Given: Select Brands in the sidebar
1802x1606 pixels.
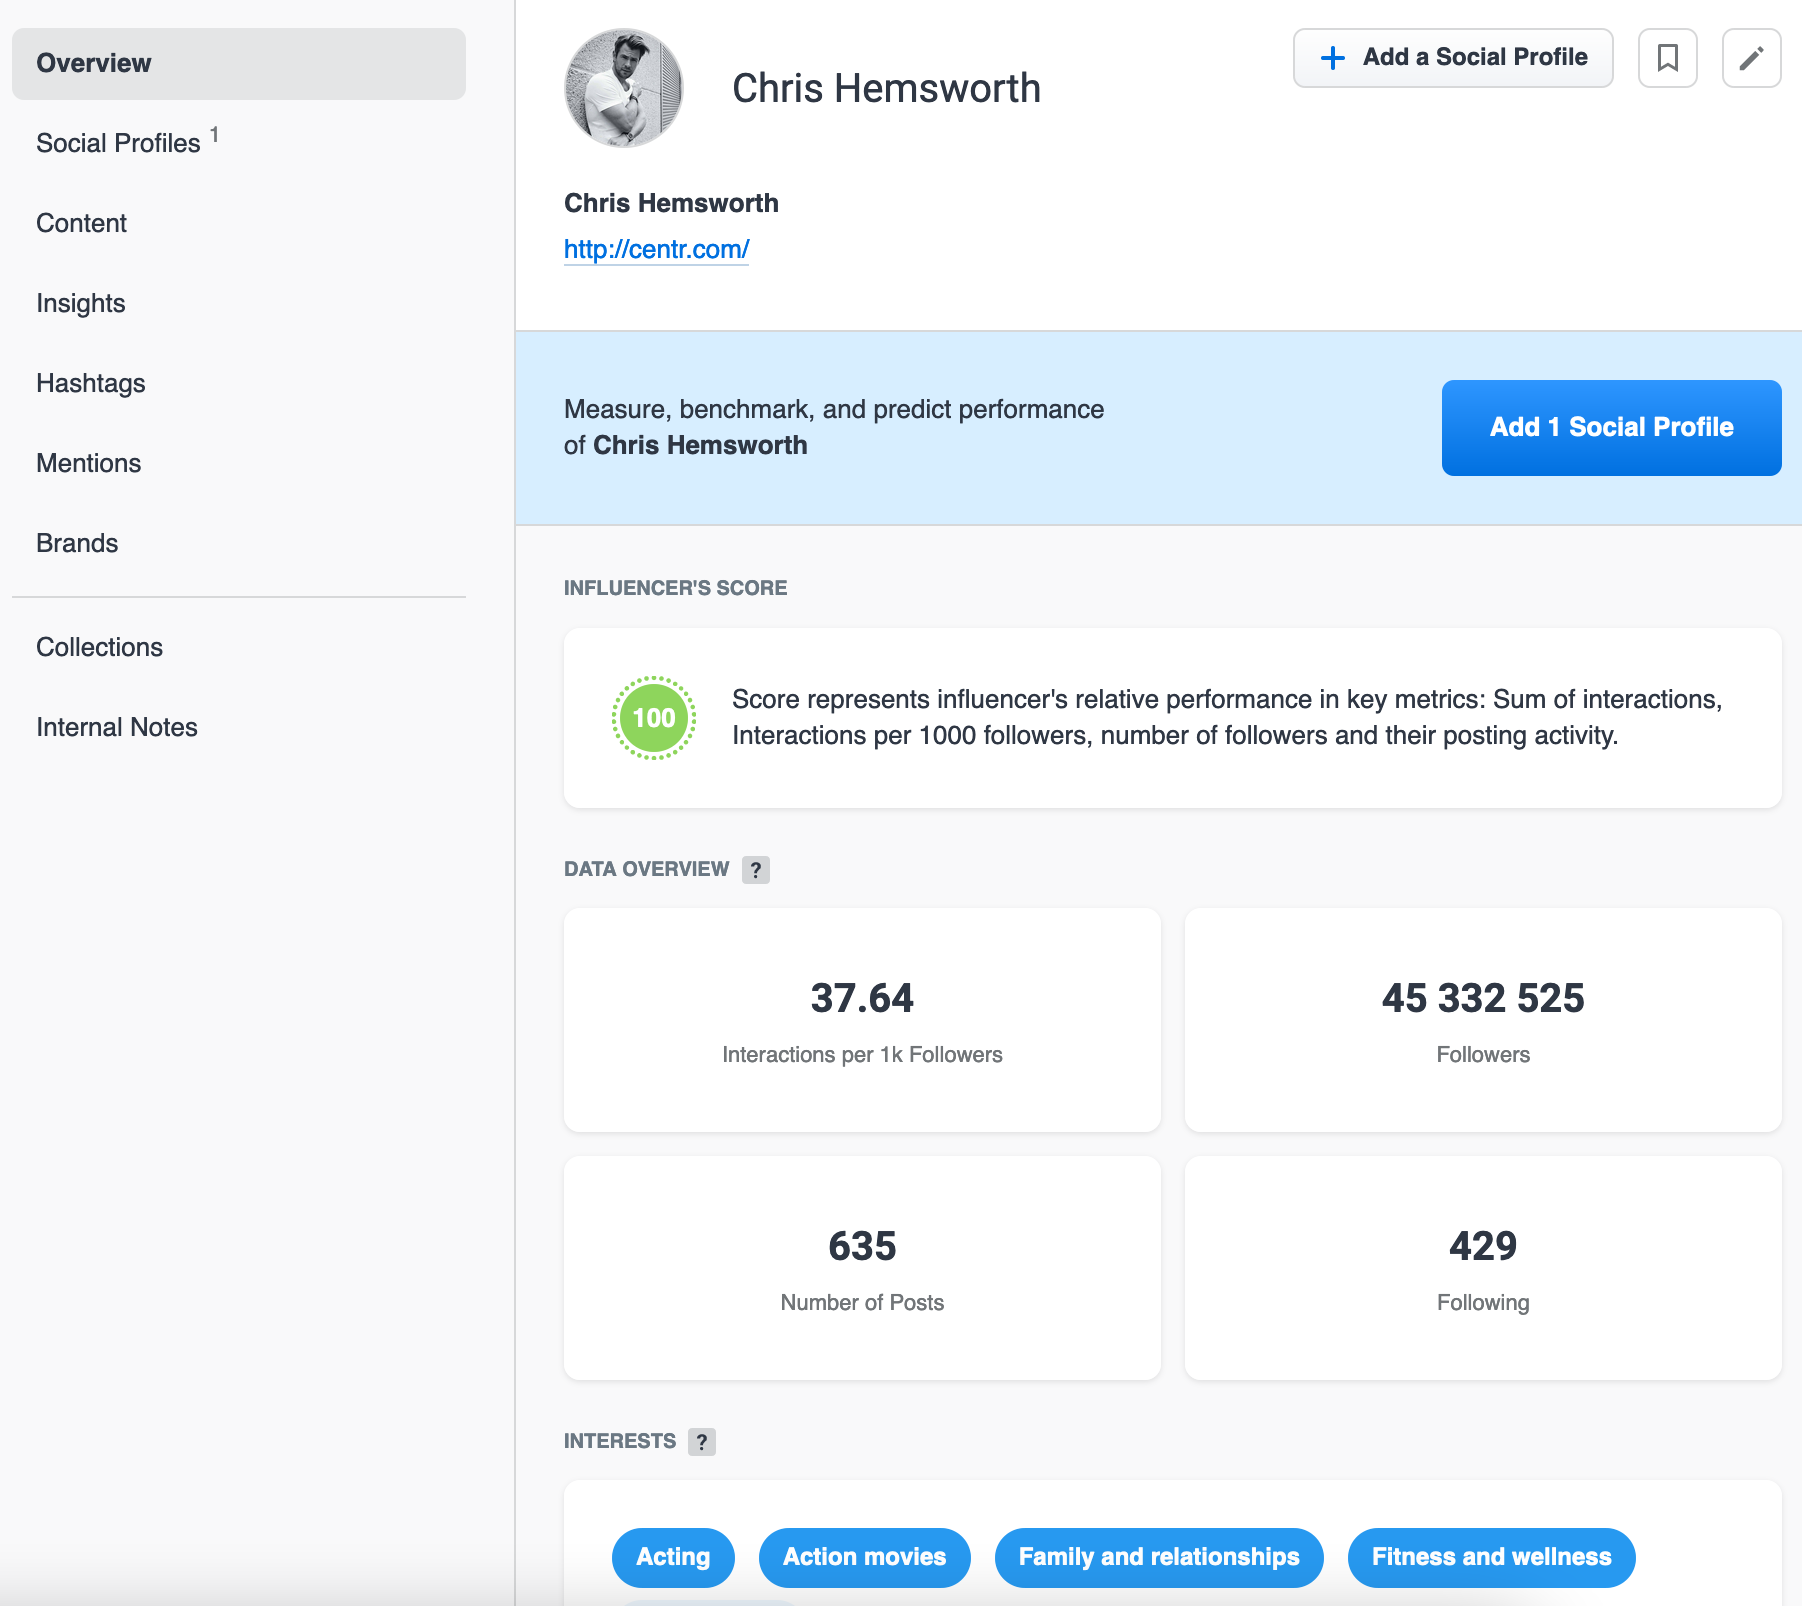Looking at the screenshot, I should click(77, 543).
